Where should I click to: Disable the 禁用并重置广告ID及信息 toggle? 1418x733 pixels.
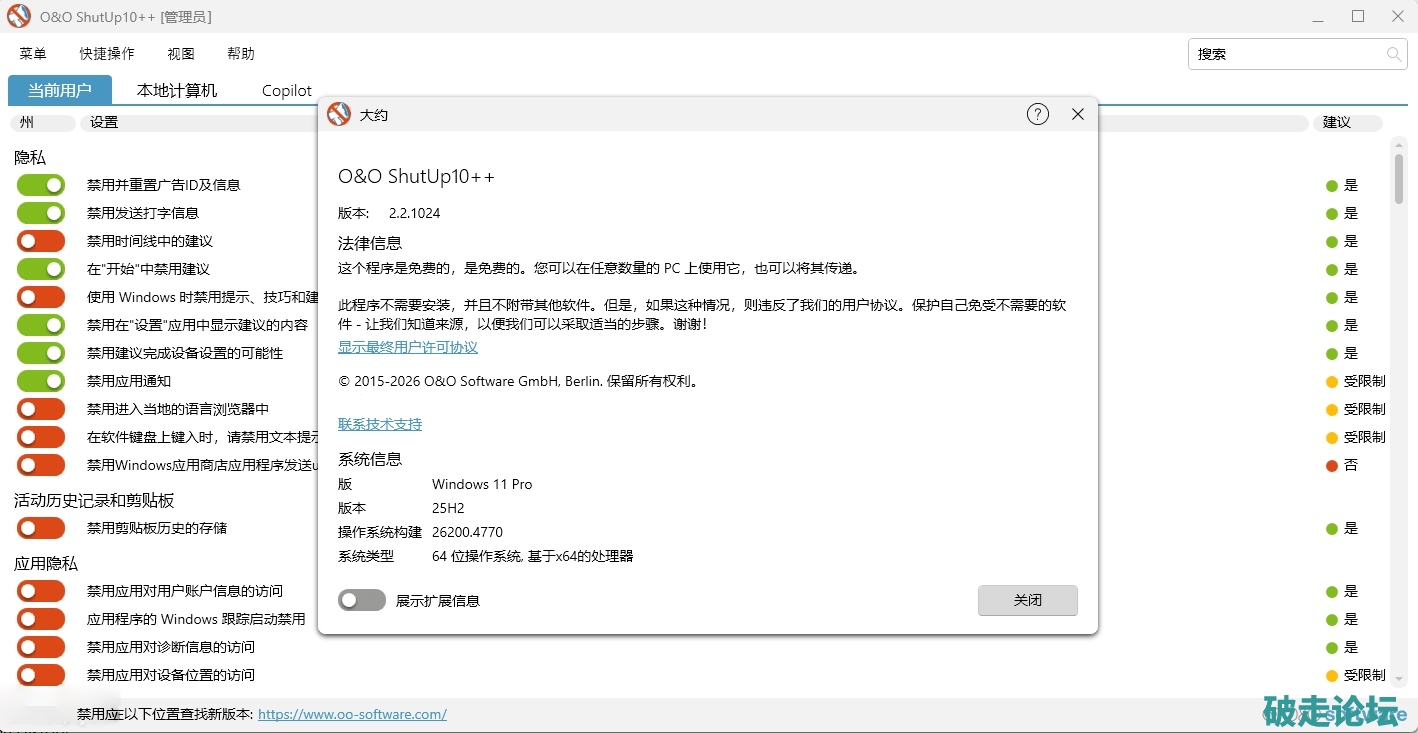pos(41,185)
